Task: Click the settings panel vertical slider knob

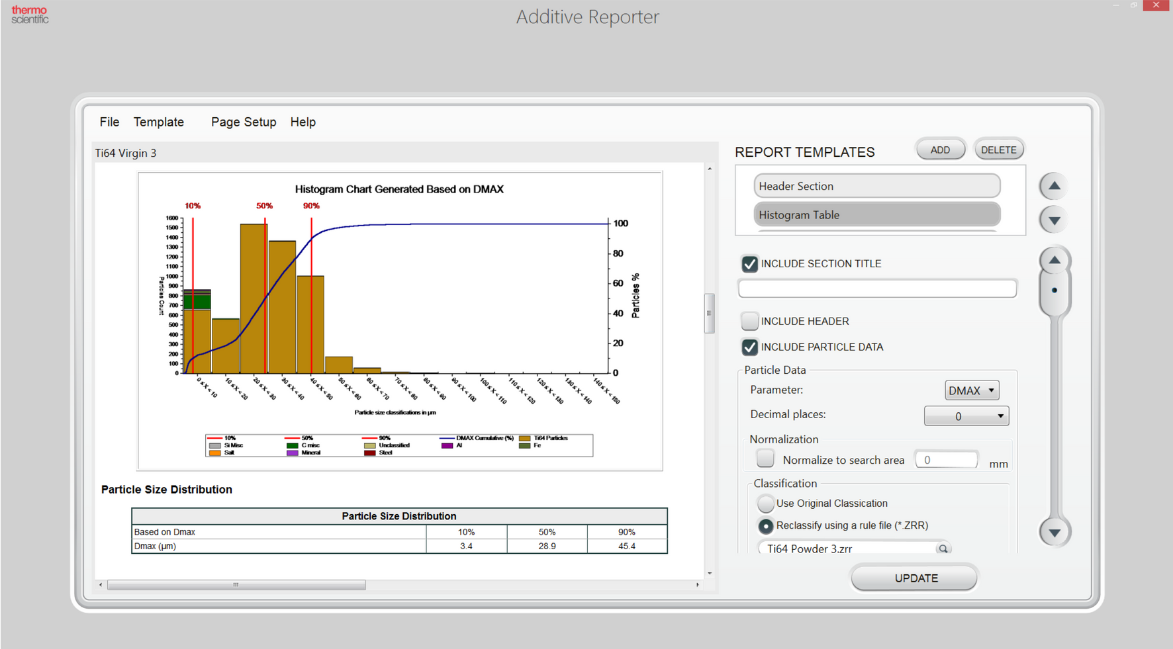Action: pos(1054,290)
